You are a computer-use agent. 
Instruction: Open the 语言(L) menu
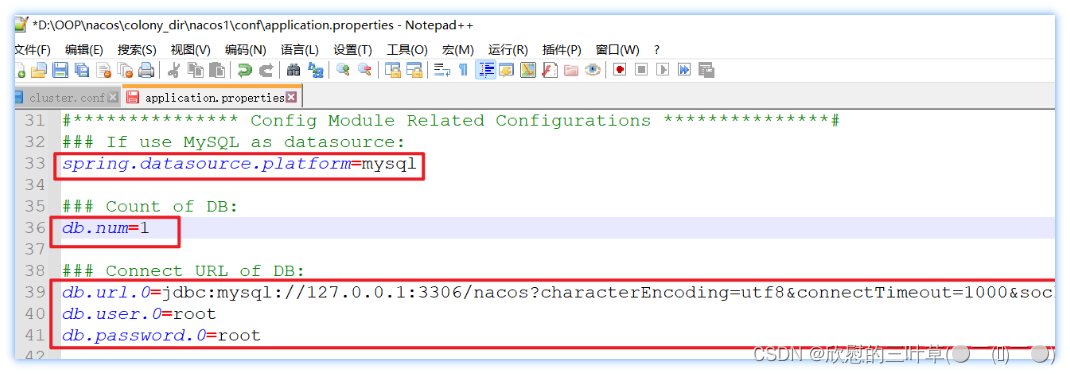pyautogui.click(x=300, y=50)
